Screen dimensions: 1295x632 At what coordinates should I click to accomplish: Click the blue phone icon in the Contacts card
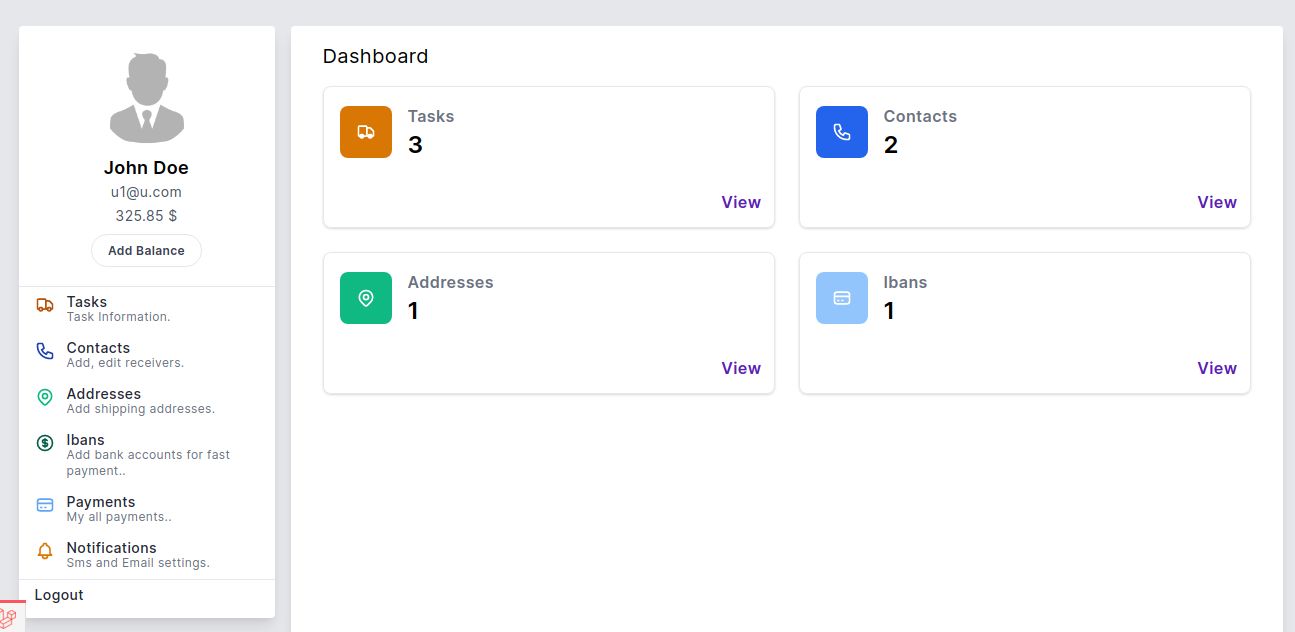click(x=842, y=132)
